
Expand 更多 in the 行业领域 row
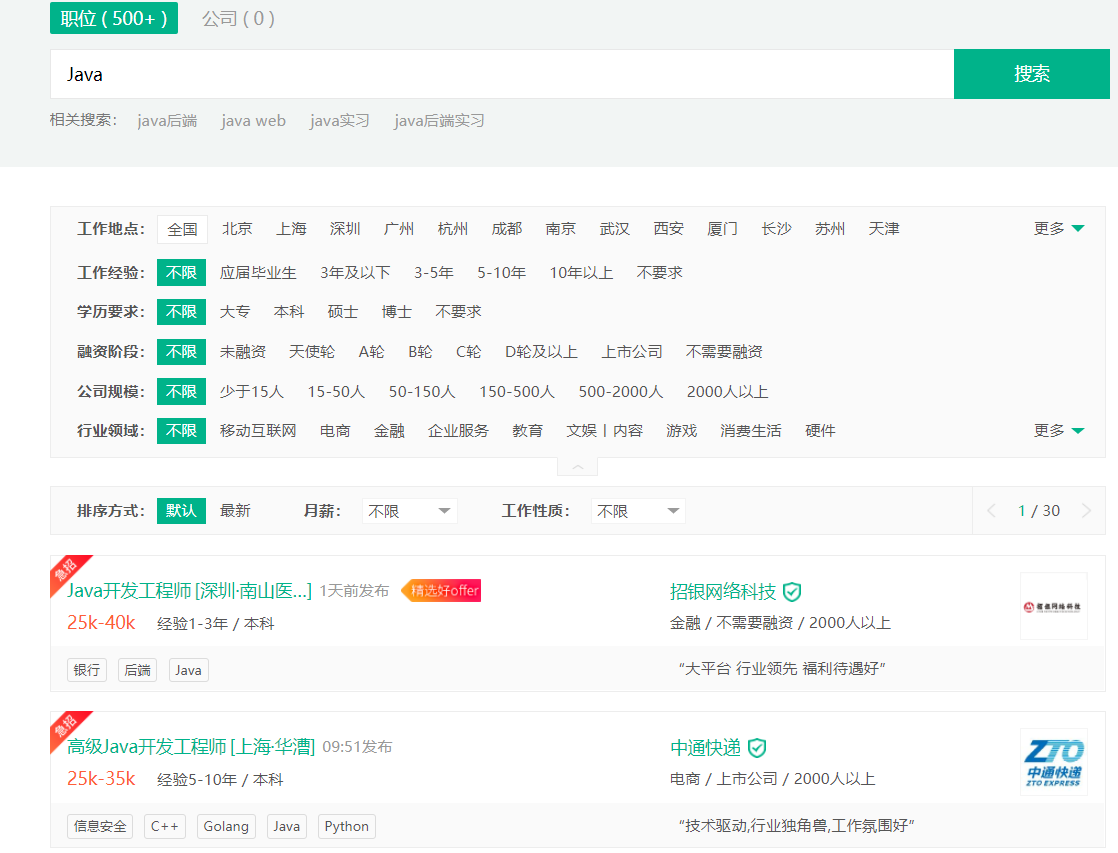click(x=1059, y=431)
